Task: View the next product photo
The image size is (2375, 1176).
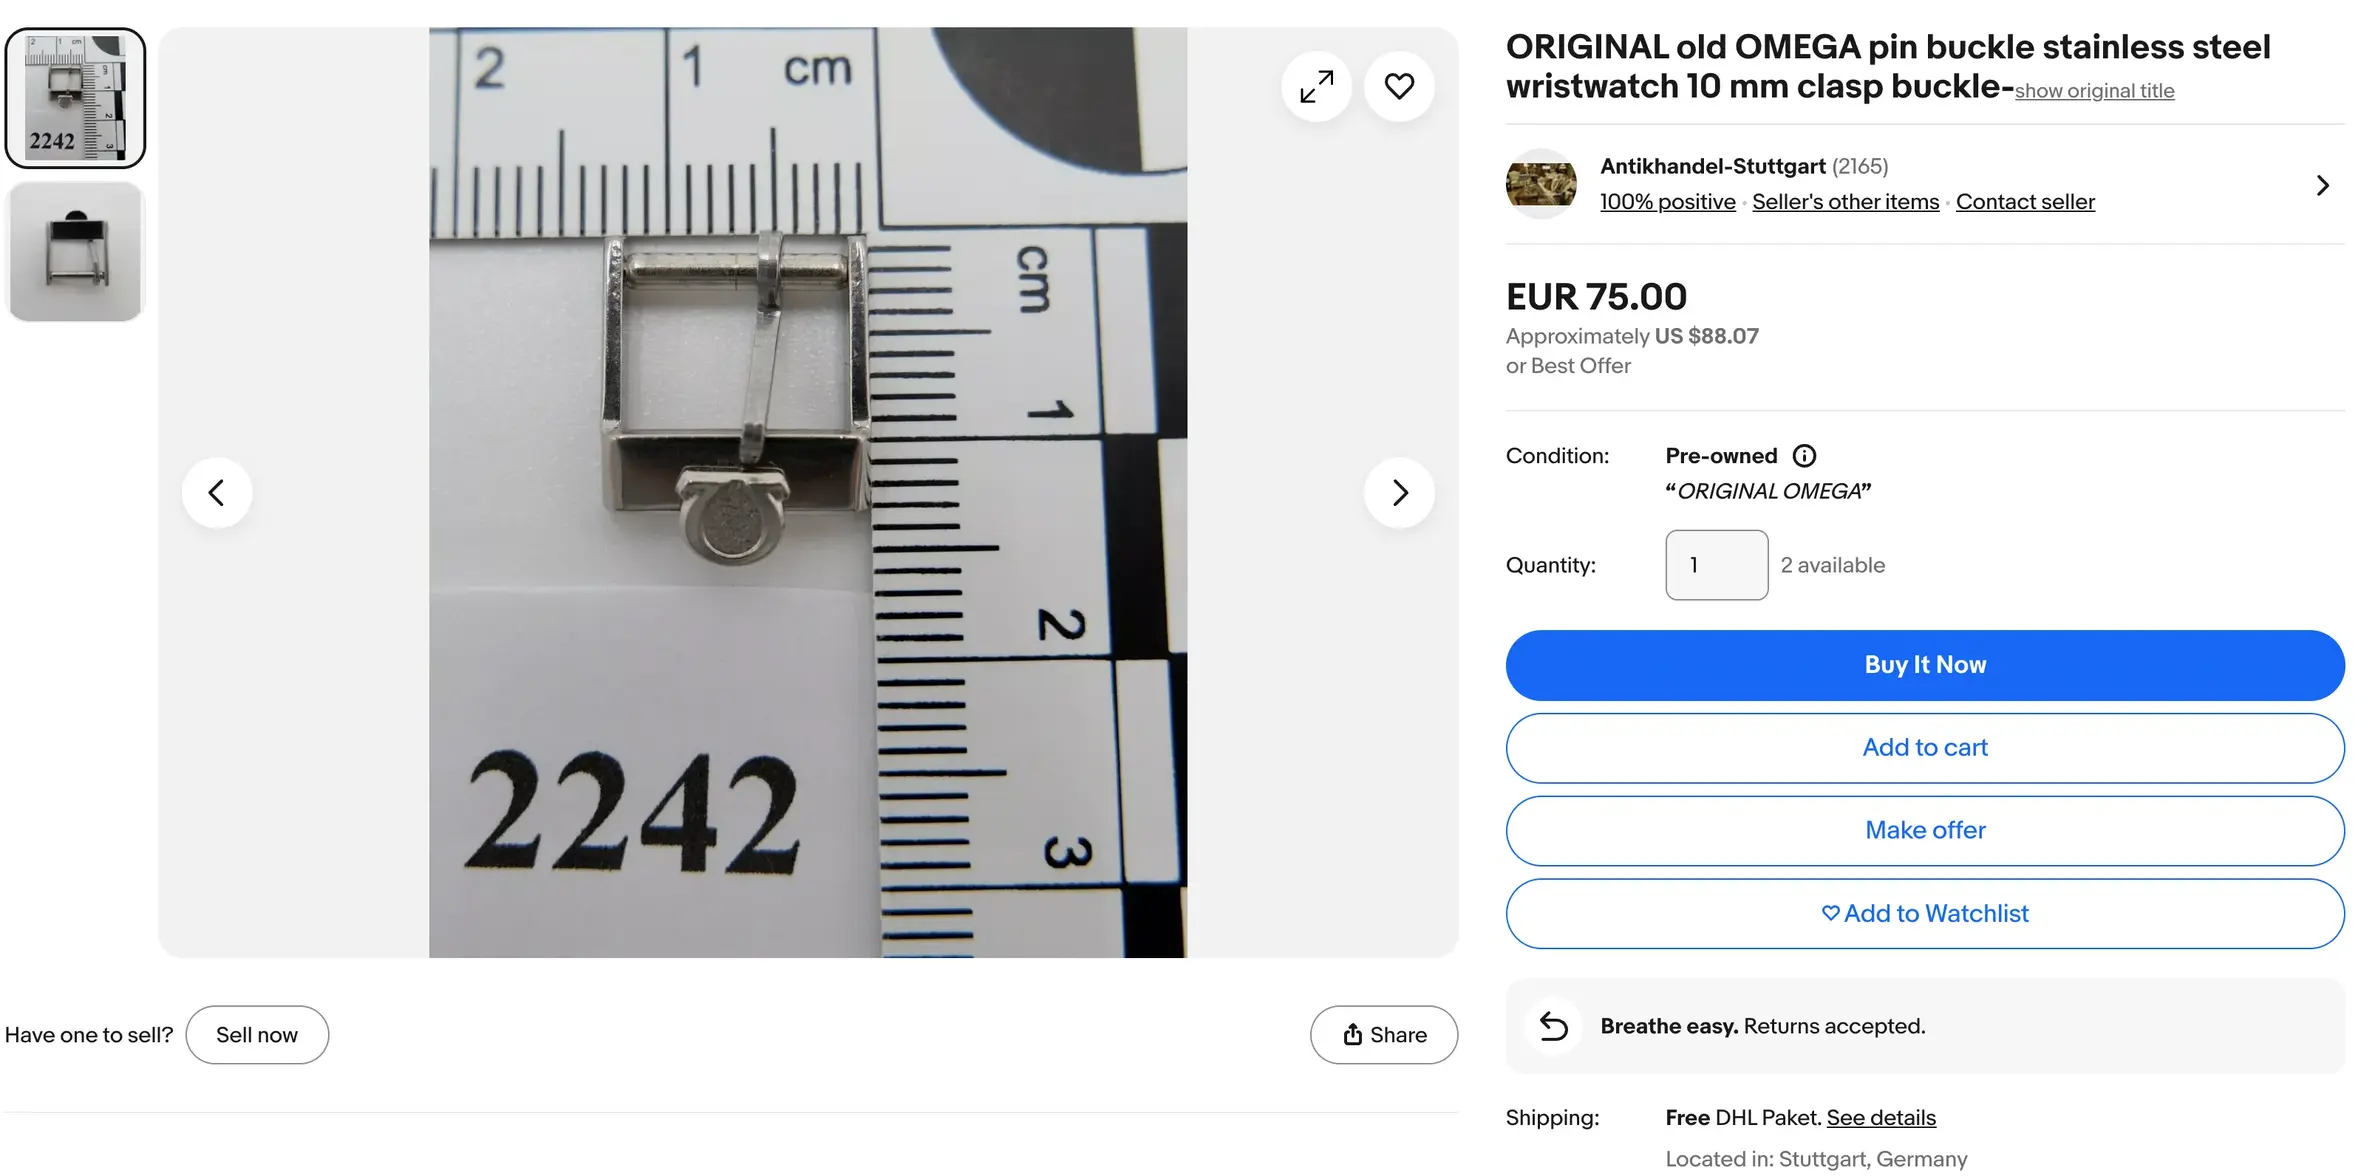Action: 1399,492
